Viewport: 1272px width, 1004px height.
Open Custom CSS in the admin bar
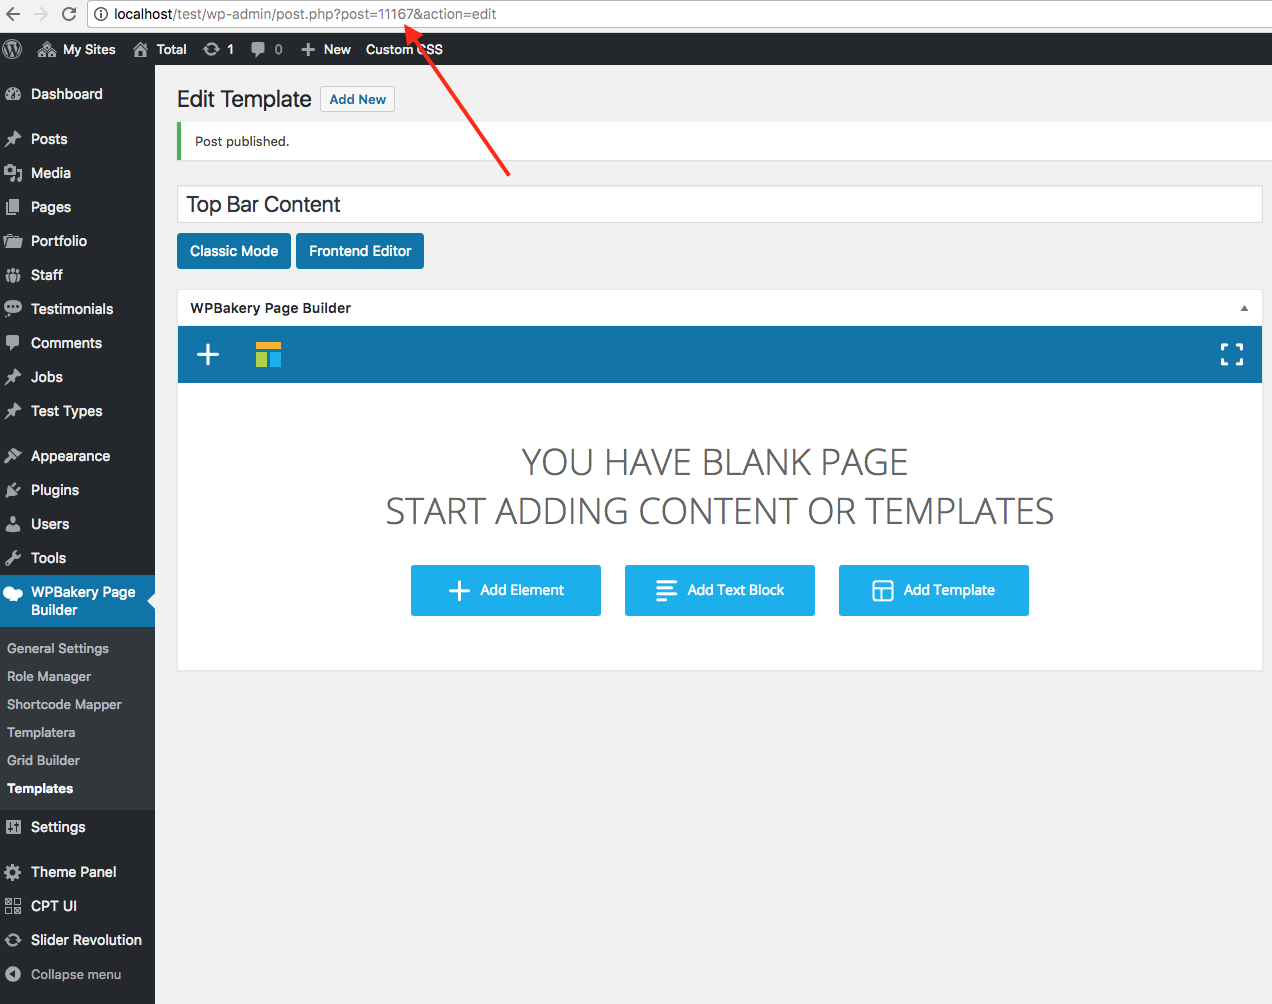pyautogui.click(x=404, y=49)
